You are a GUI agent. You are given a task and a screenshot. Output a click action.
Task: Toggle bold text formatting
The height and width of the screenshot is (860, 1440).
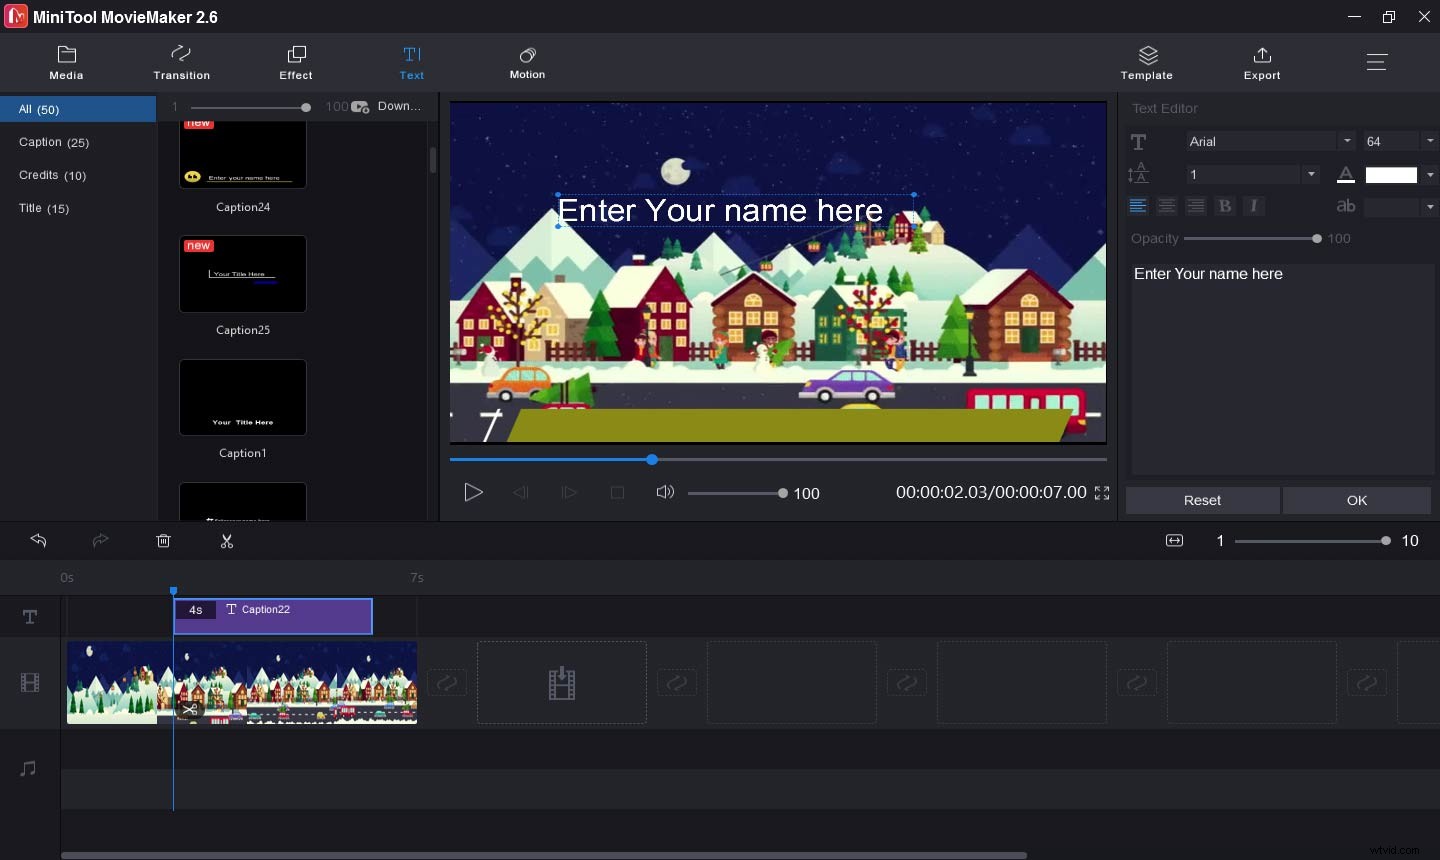coord(1225,206)
